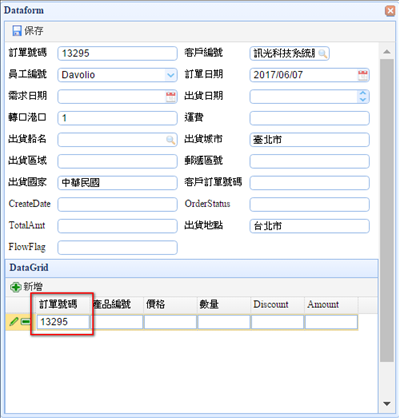Screen dimensions: 399x418
Task: Click the green minus delete row icon
Action: pyautogui.click(x=25, y=322)
